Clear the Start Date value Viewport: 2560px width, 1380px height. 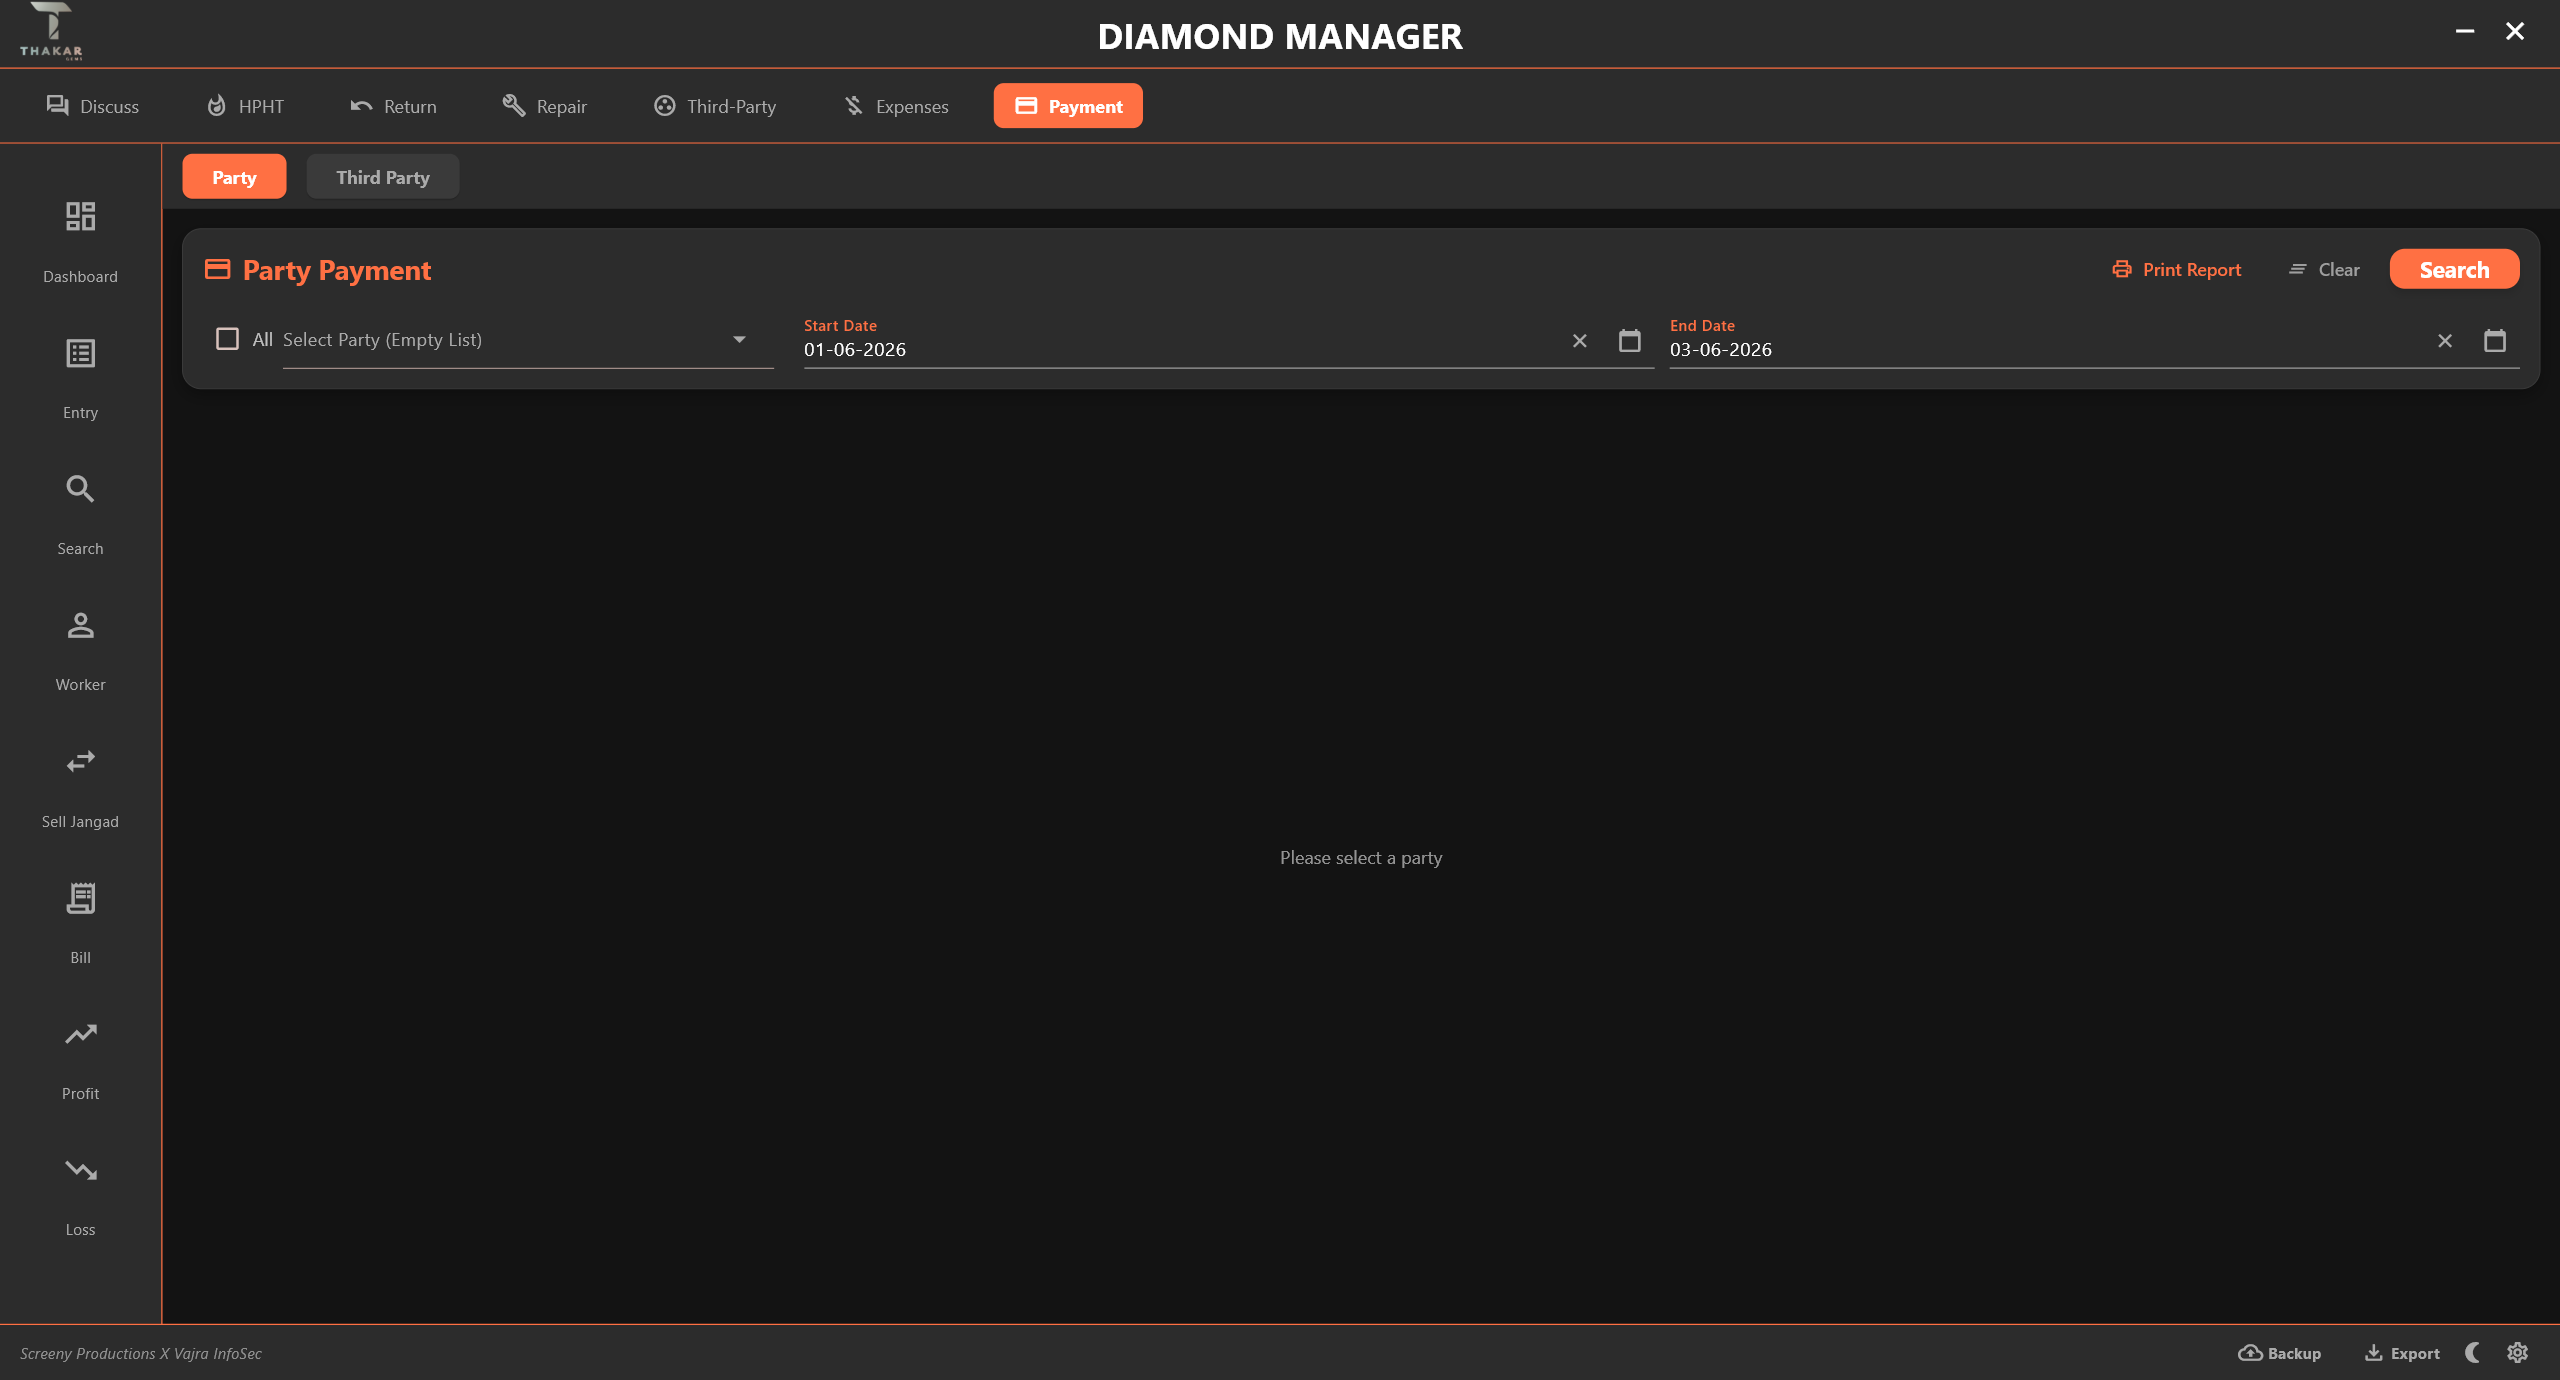(x=1579, y=341)
